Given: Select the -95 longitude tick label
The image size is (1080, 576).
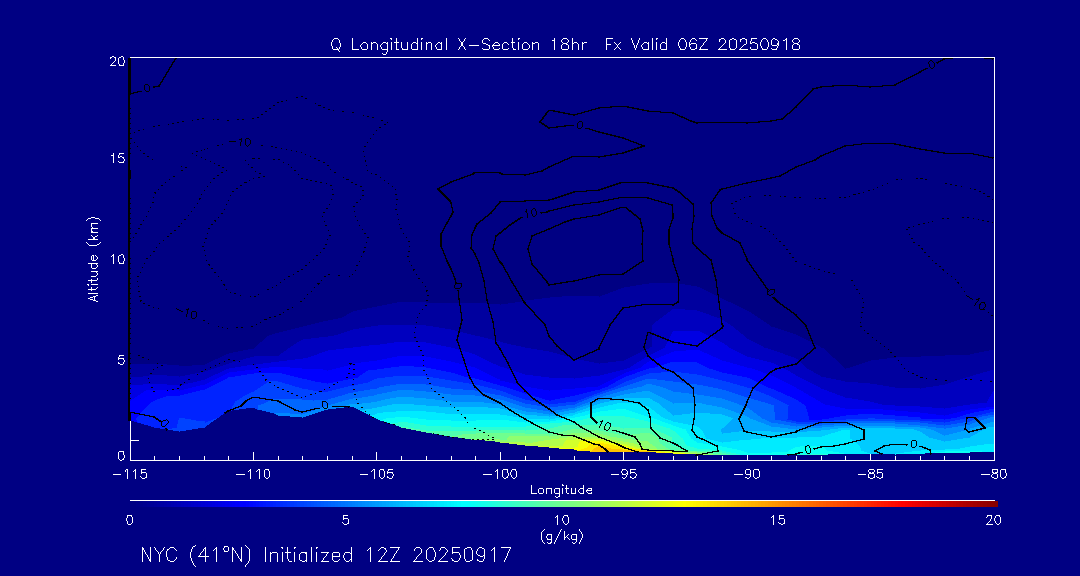Looking at the screenshot, I should 622,472.
